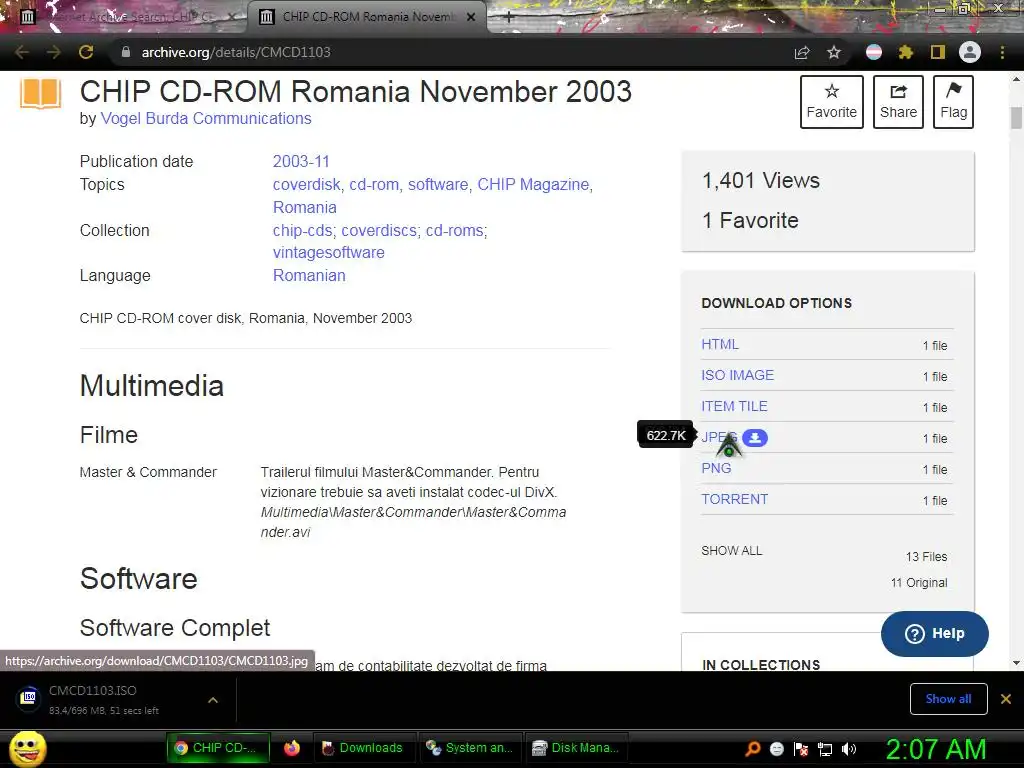Open the Share button
This screenshot has height=768, width=1024.
pos(899,102)
